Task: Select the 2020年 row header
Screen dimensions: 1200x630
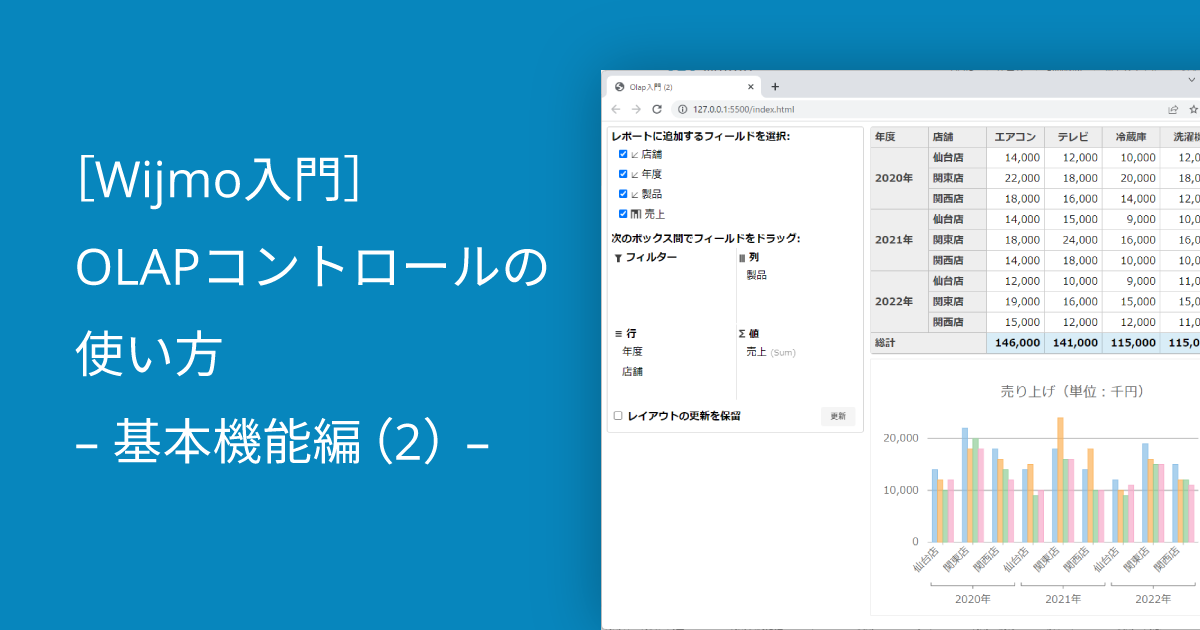Action: pos(899,178)
